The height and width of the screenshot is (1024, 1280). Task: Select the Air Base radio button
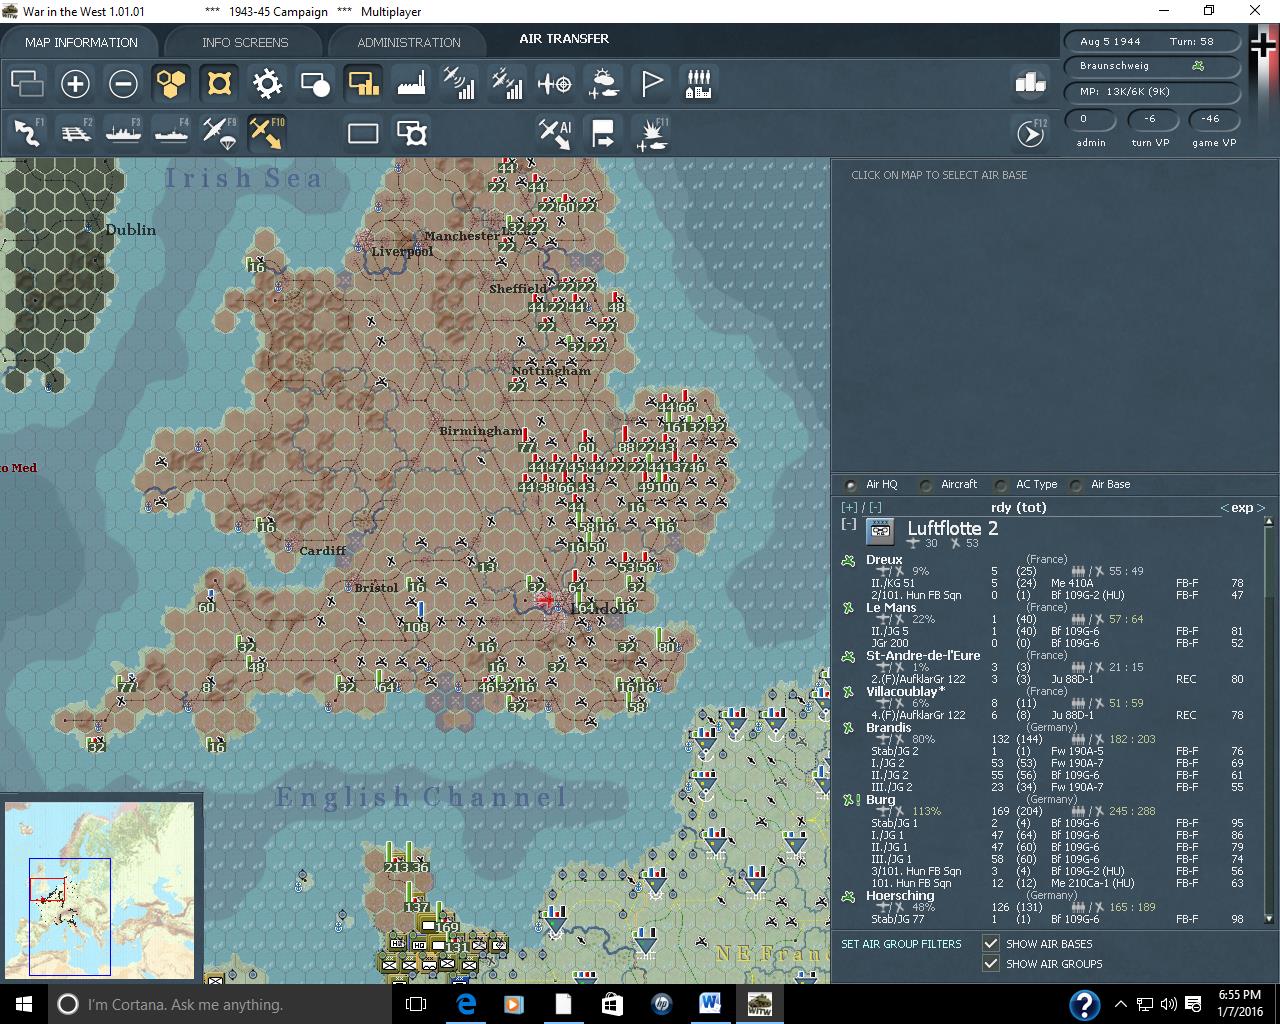[x=1076, y=485]
